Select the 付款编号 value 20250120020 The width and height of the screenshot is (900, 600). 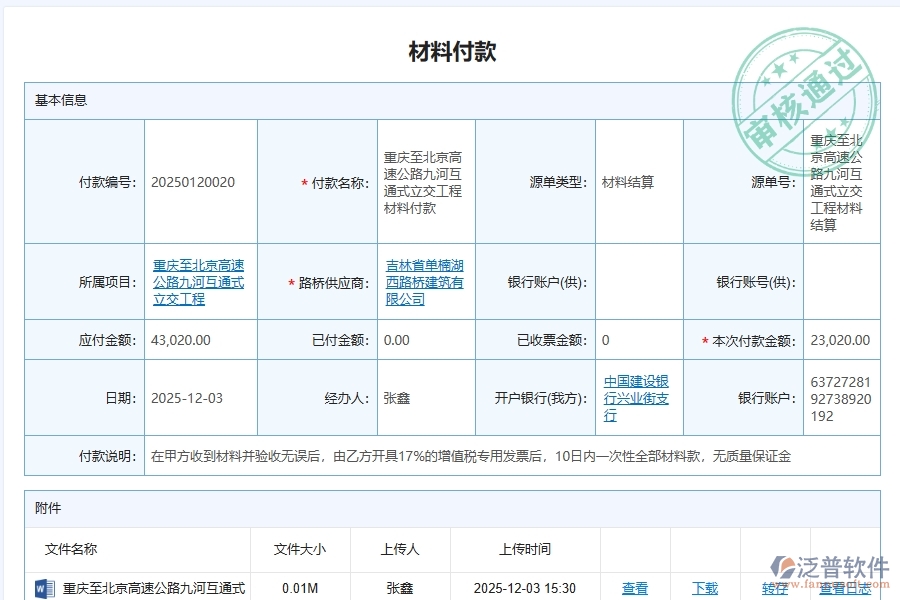tap(196, 182)
